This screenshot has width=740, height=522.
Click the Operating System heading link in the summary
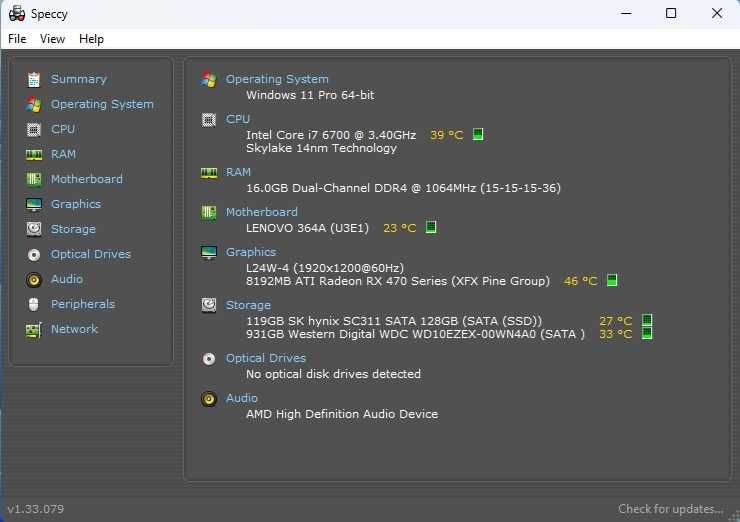click(x=277, y=79)
